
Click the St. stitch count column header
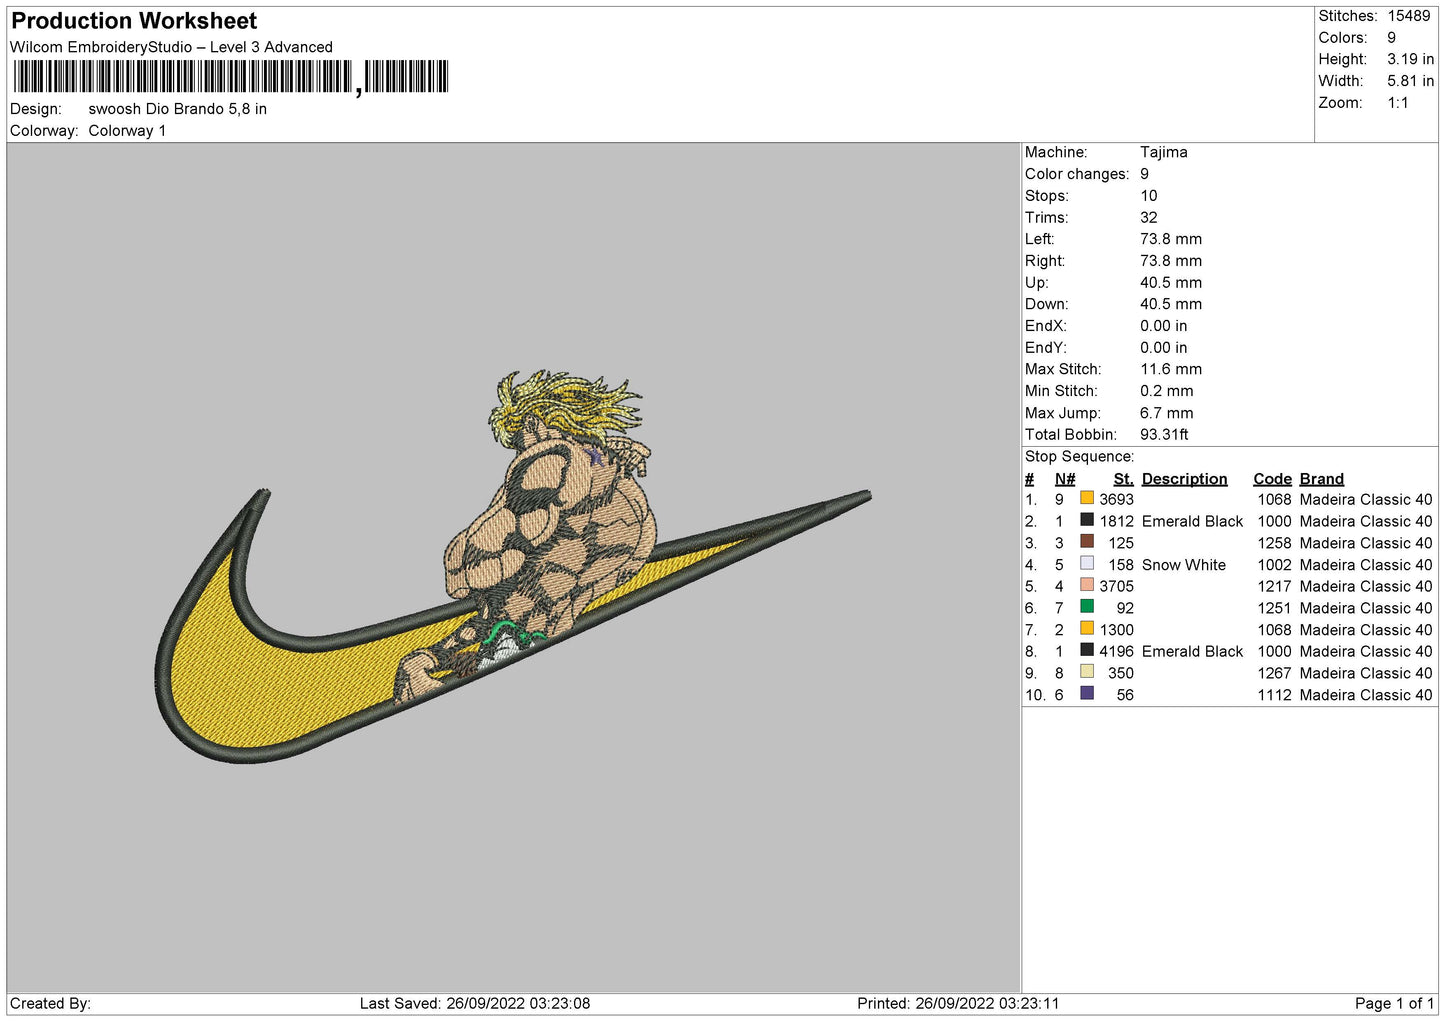(1123, 479)
